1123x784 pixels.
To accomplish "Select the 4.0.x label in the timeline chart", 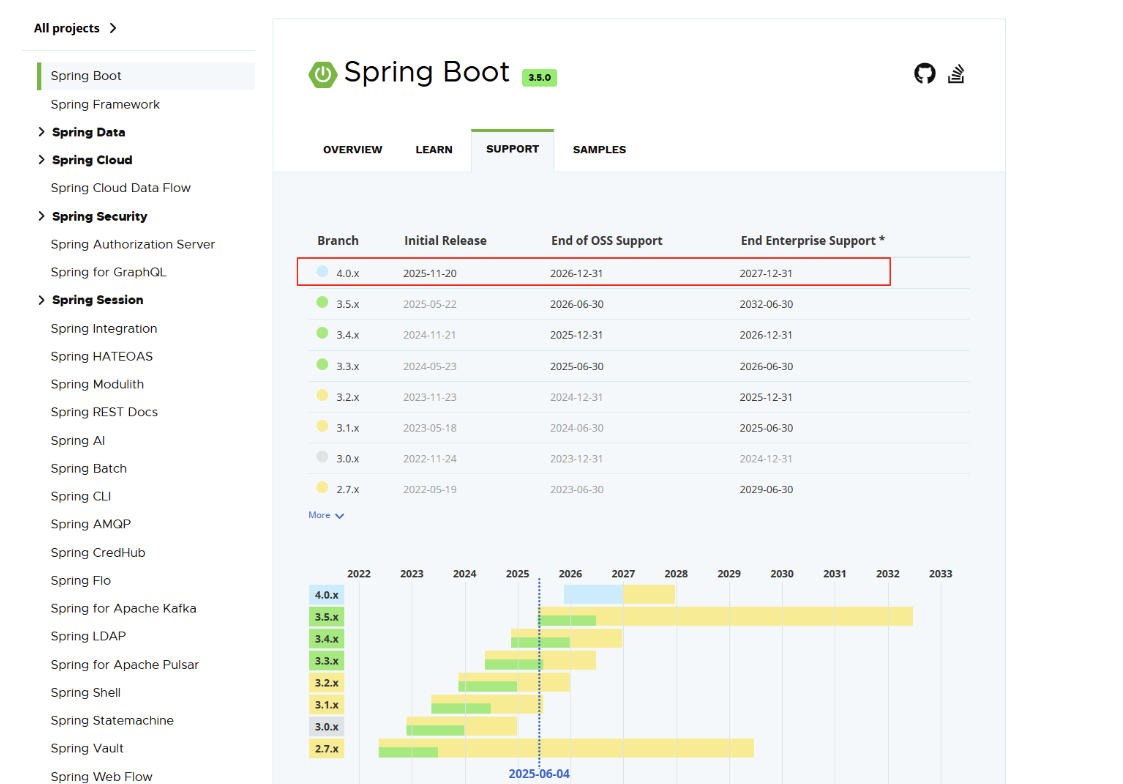I will tap(327, 595).
